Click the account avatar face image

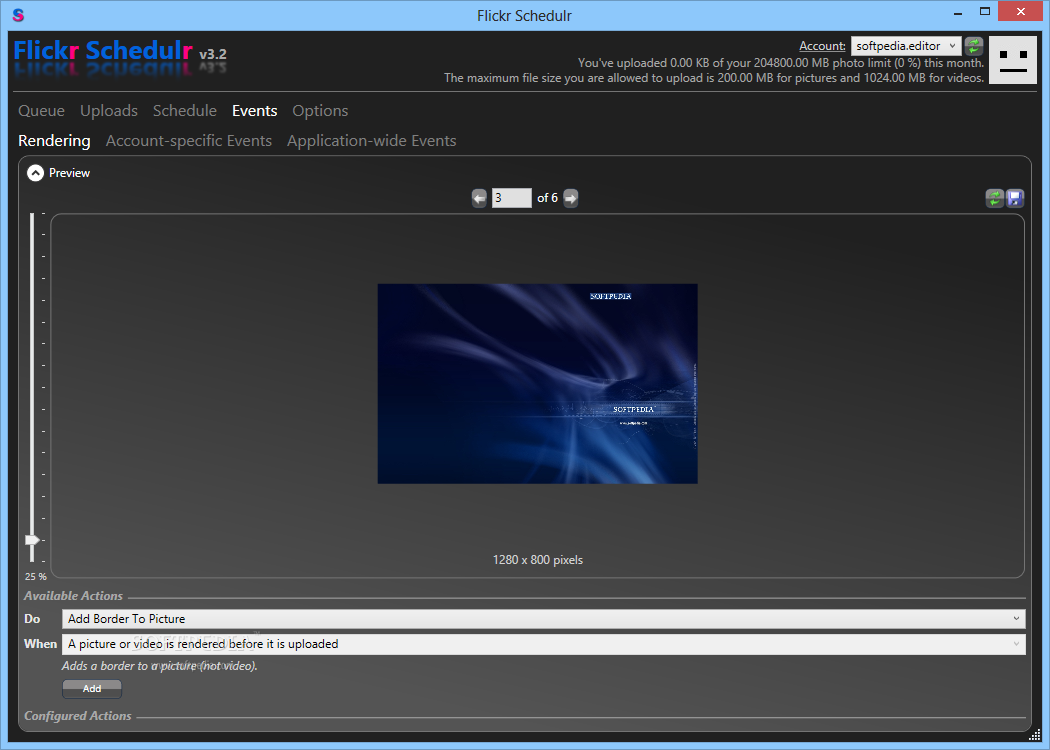(1012, 60)
